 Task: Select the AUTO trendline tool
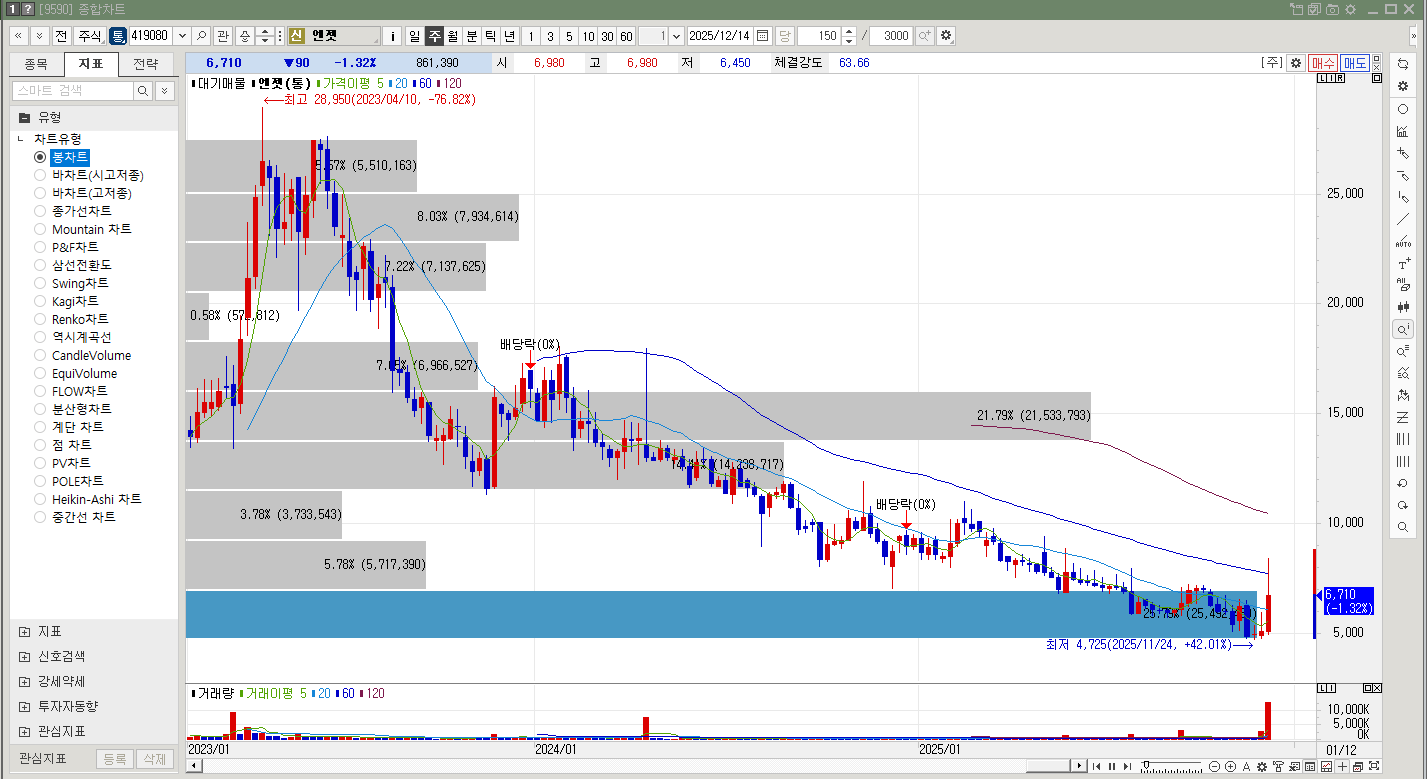(1403, 241)
